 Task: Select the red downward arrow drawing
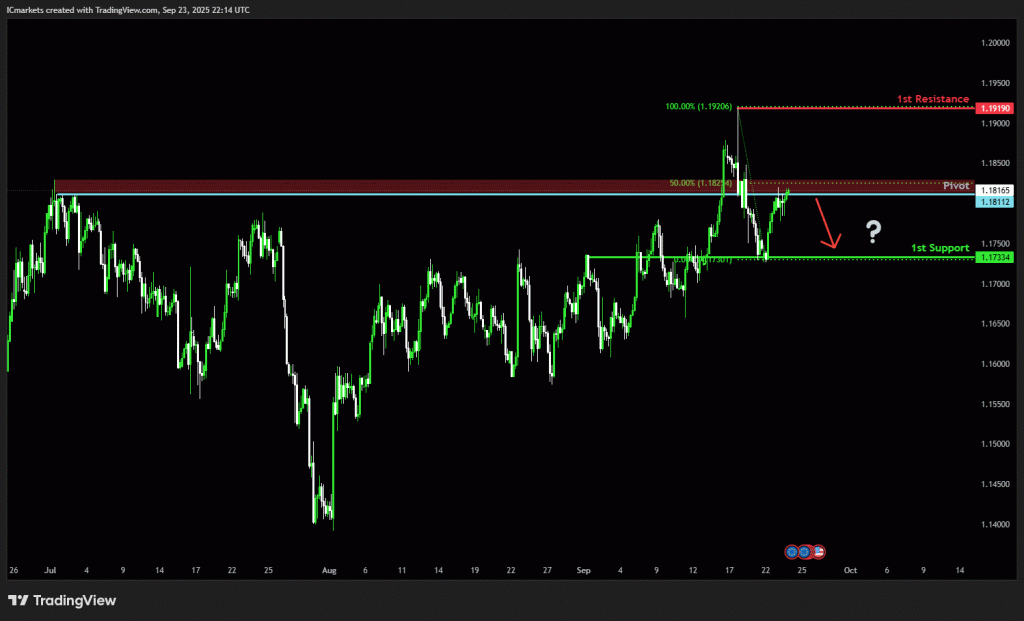[x=829, y=222]
